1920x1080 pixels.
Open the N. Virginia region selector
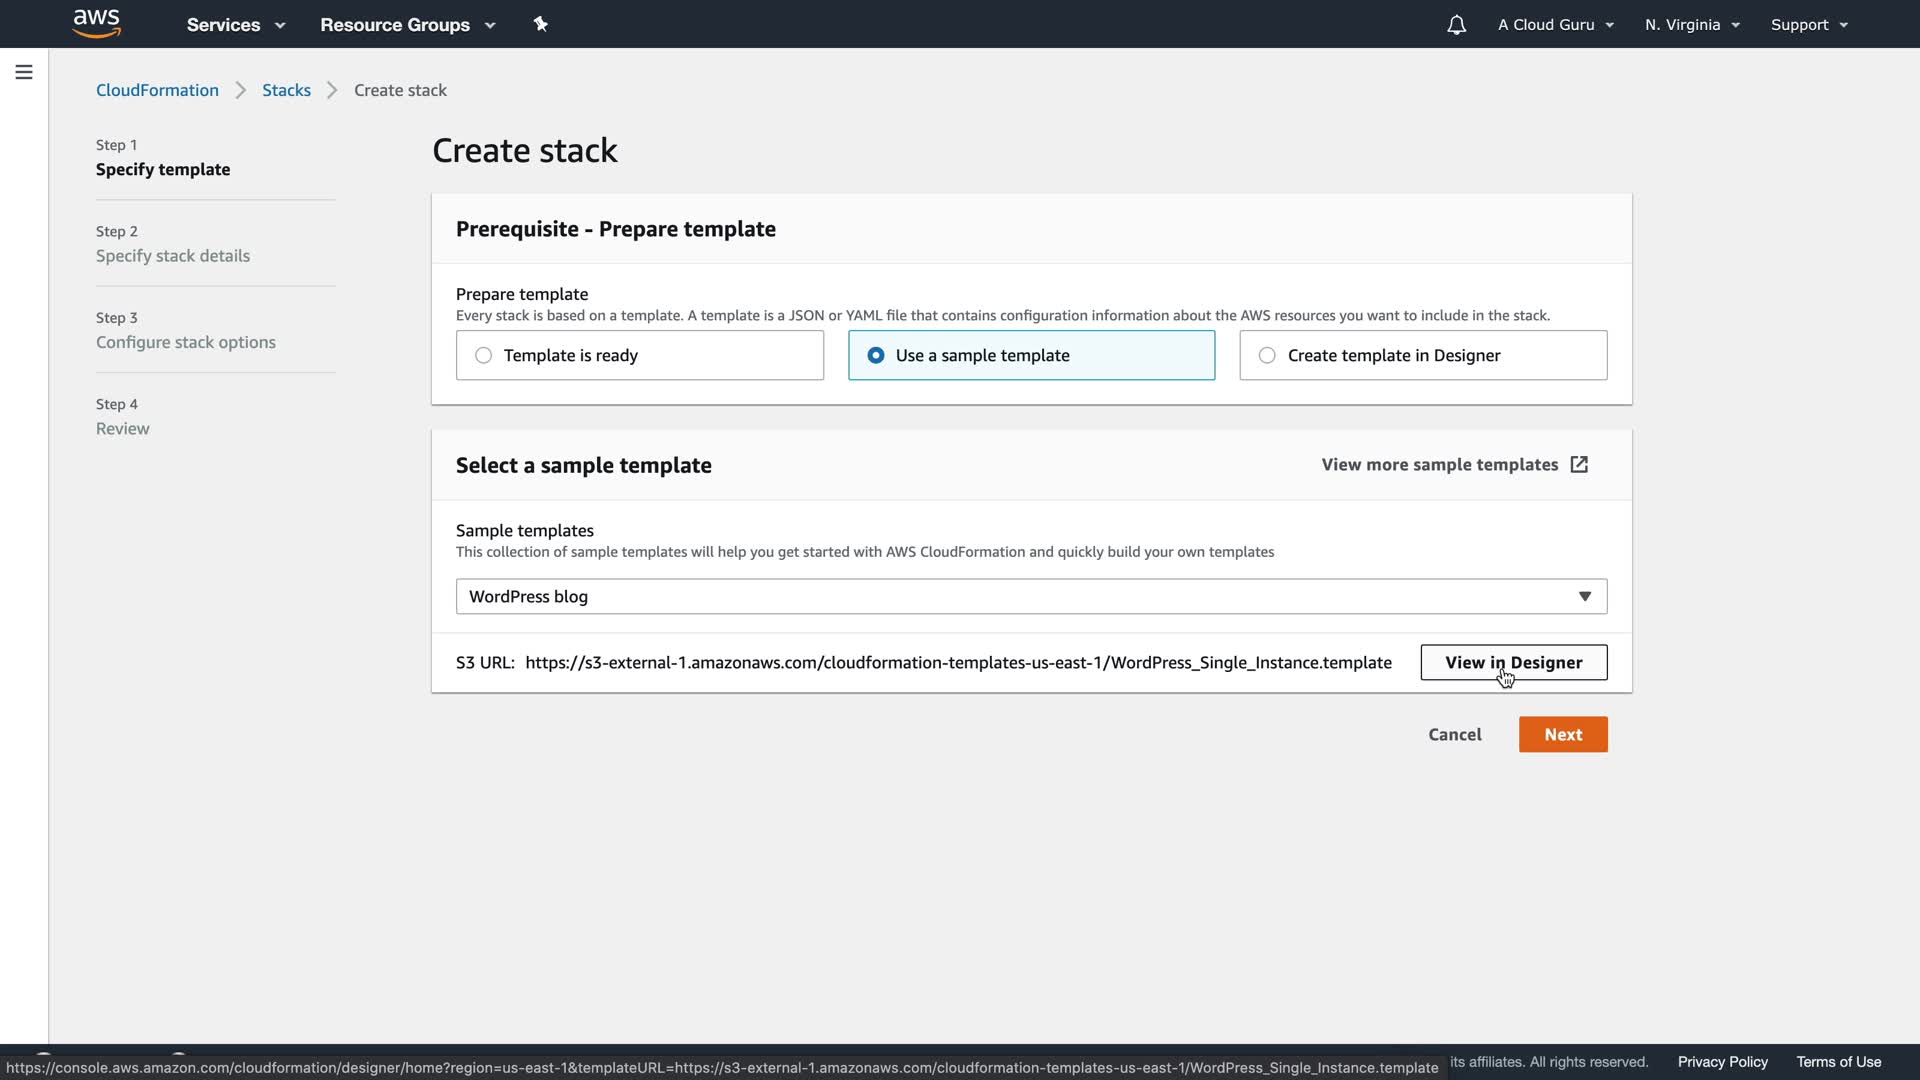(1692, 25)
